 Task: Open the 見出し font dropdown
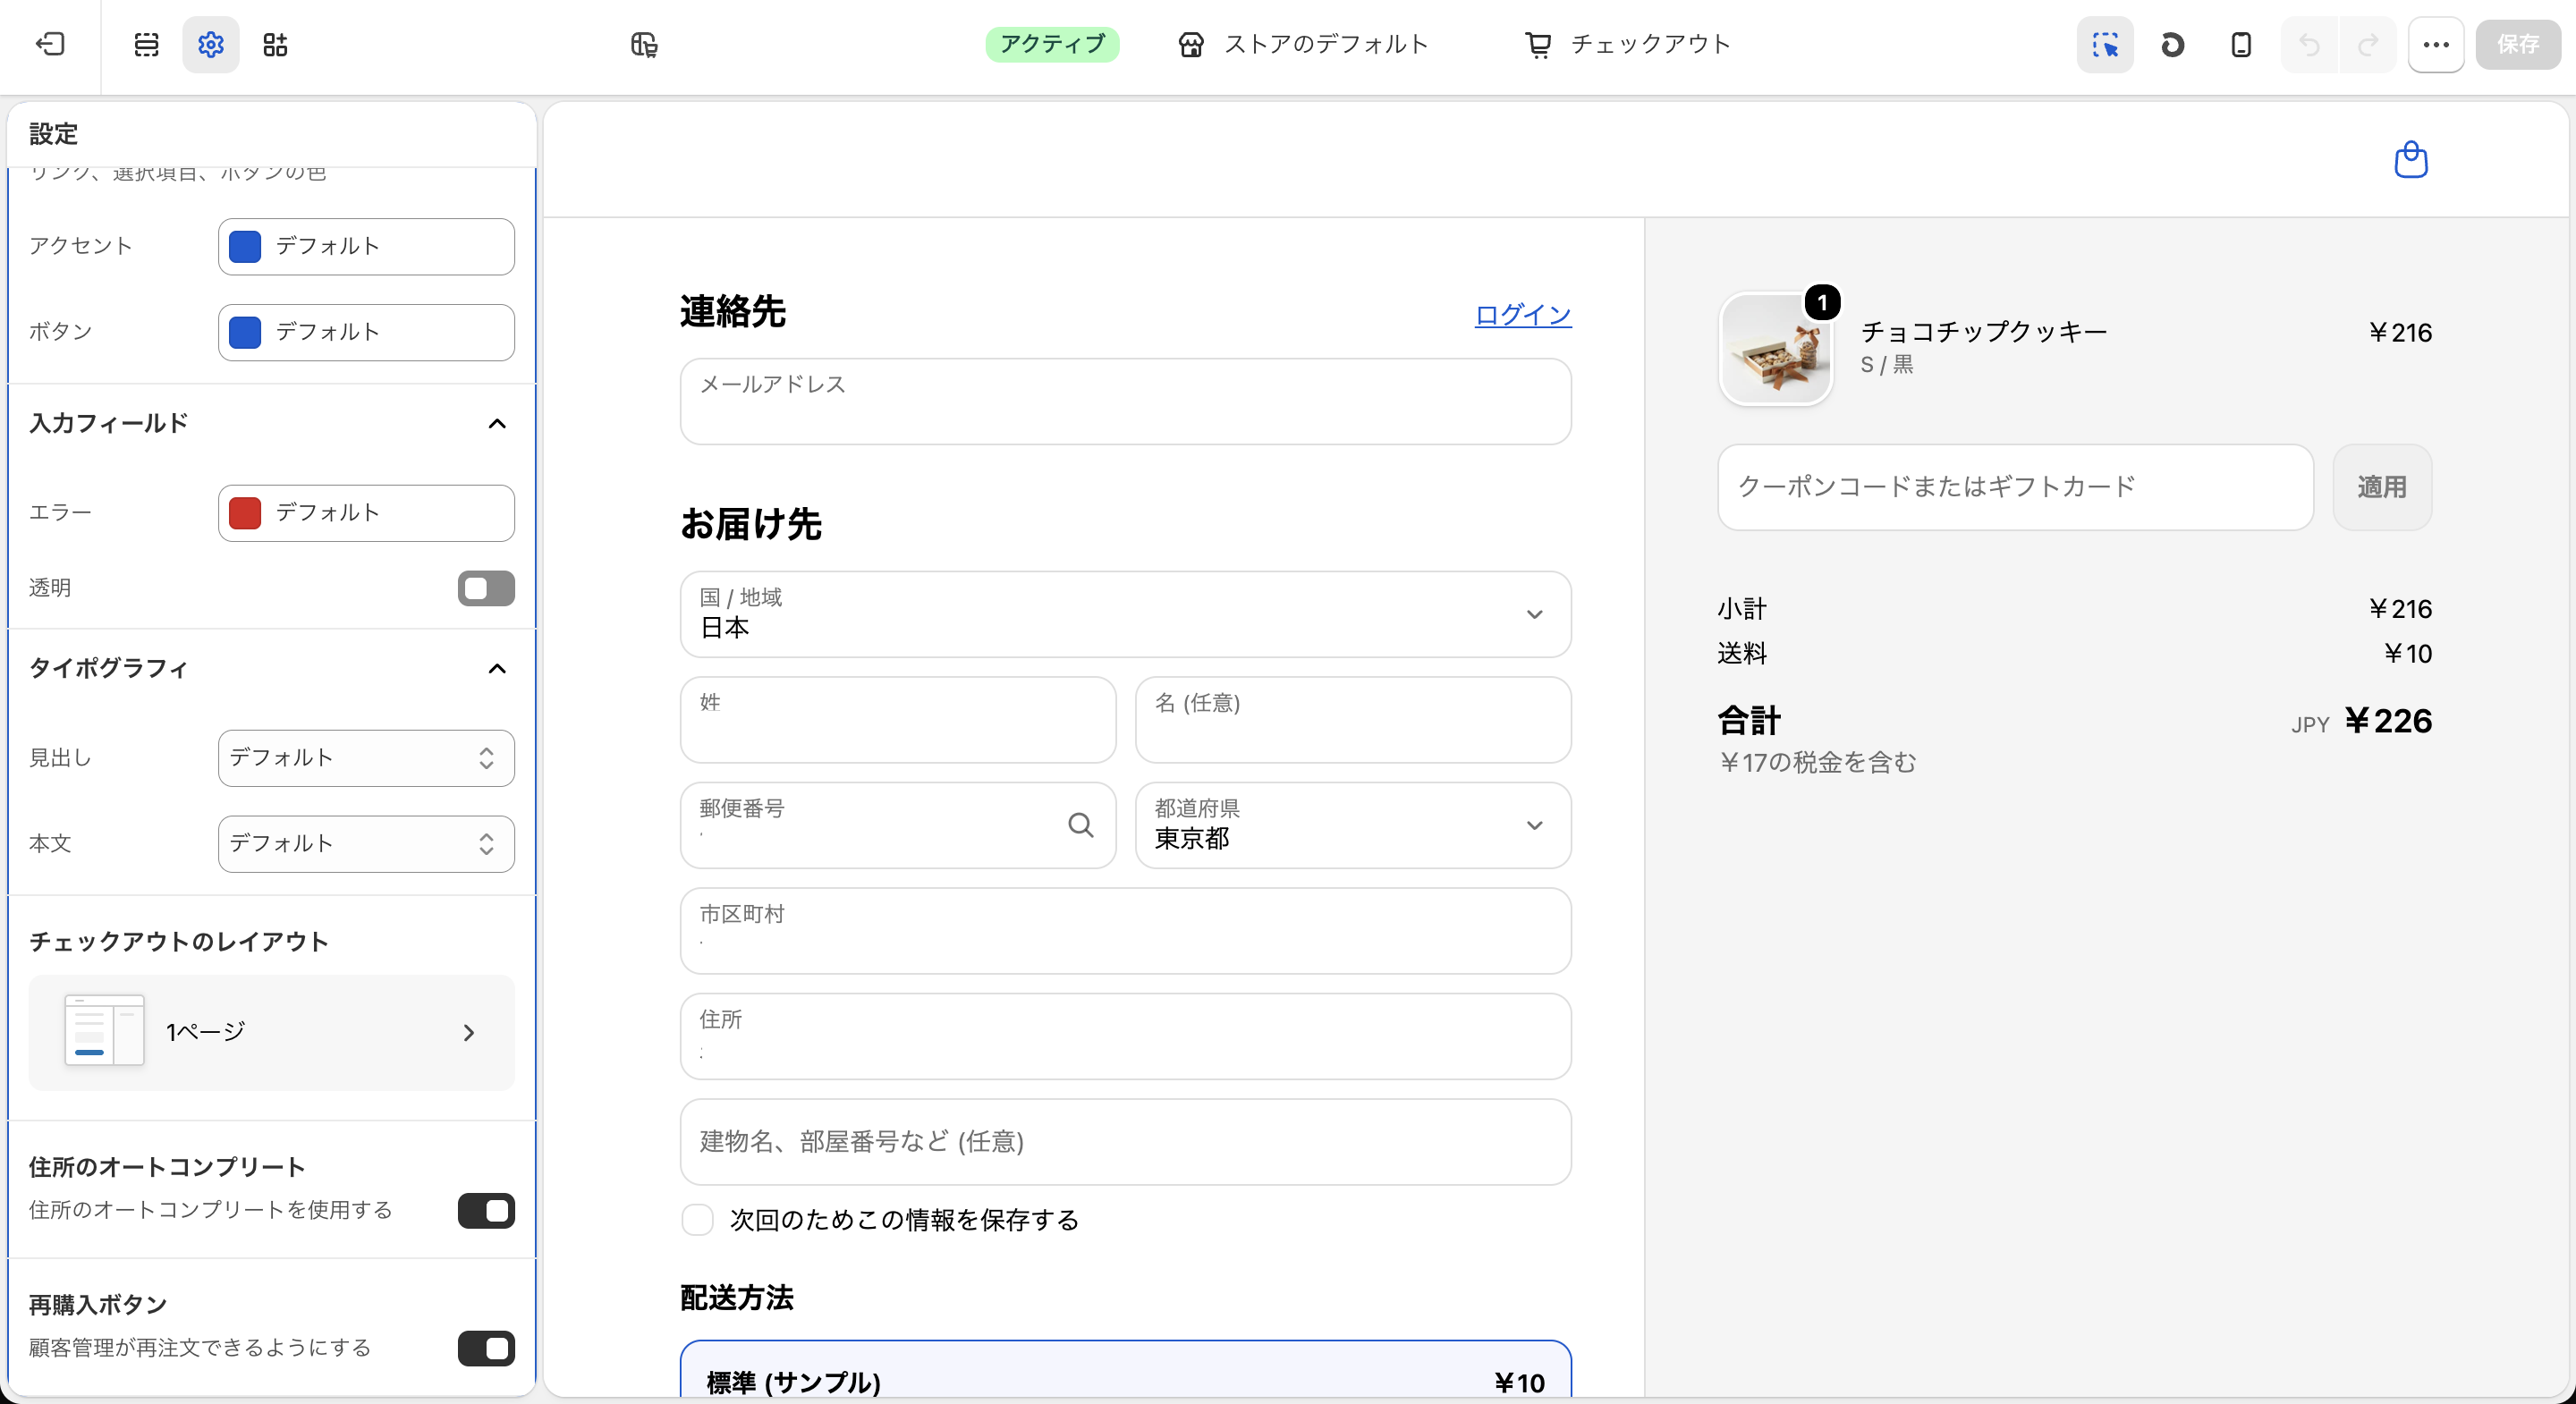click(x=366, y=758)
